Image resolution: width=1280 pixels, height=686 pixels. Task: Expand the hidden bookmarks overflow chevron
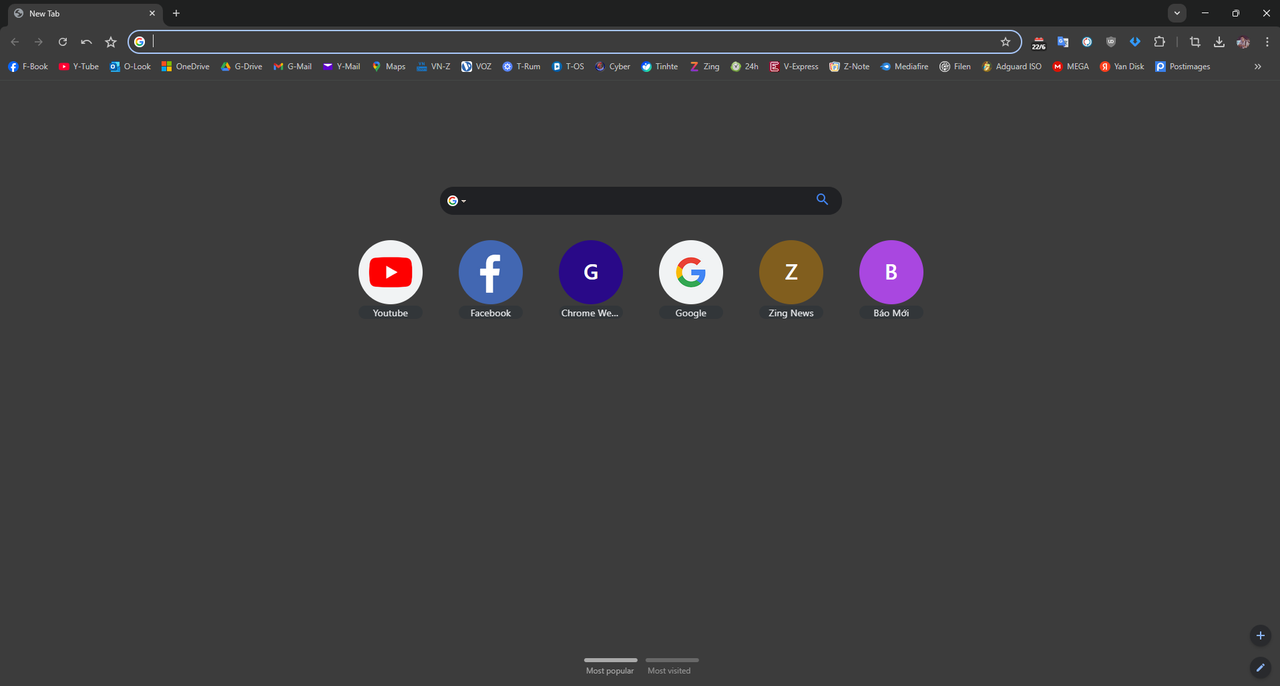(1257, 66)
